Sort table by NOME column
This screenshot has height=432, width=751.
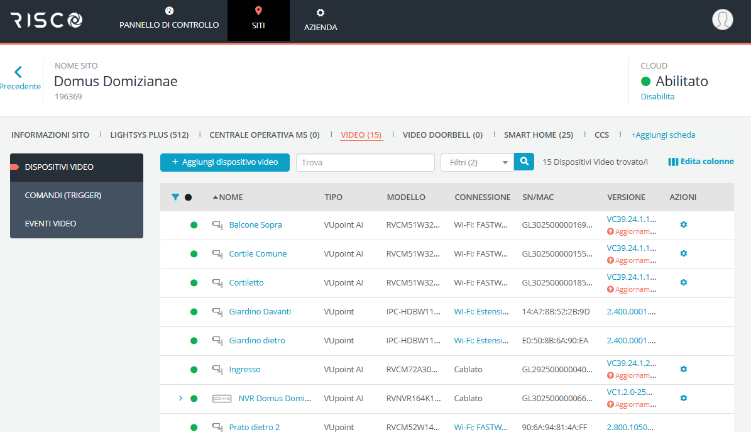(x=229, y=197)
